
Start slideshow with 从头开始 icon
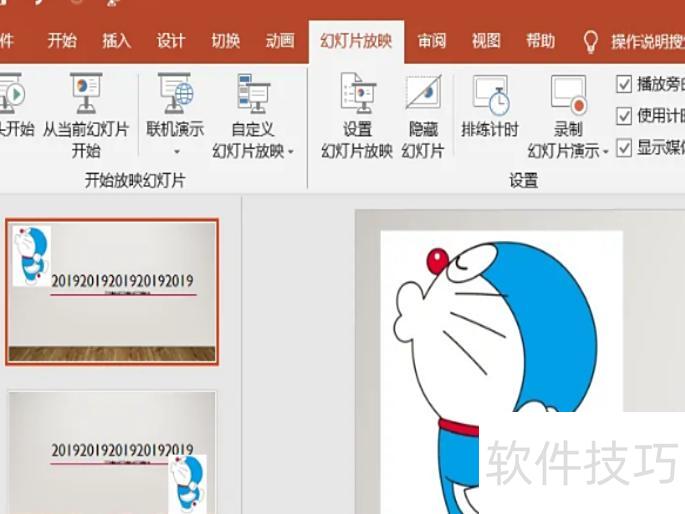coord(12,93)
